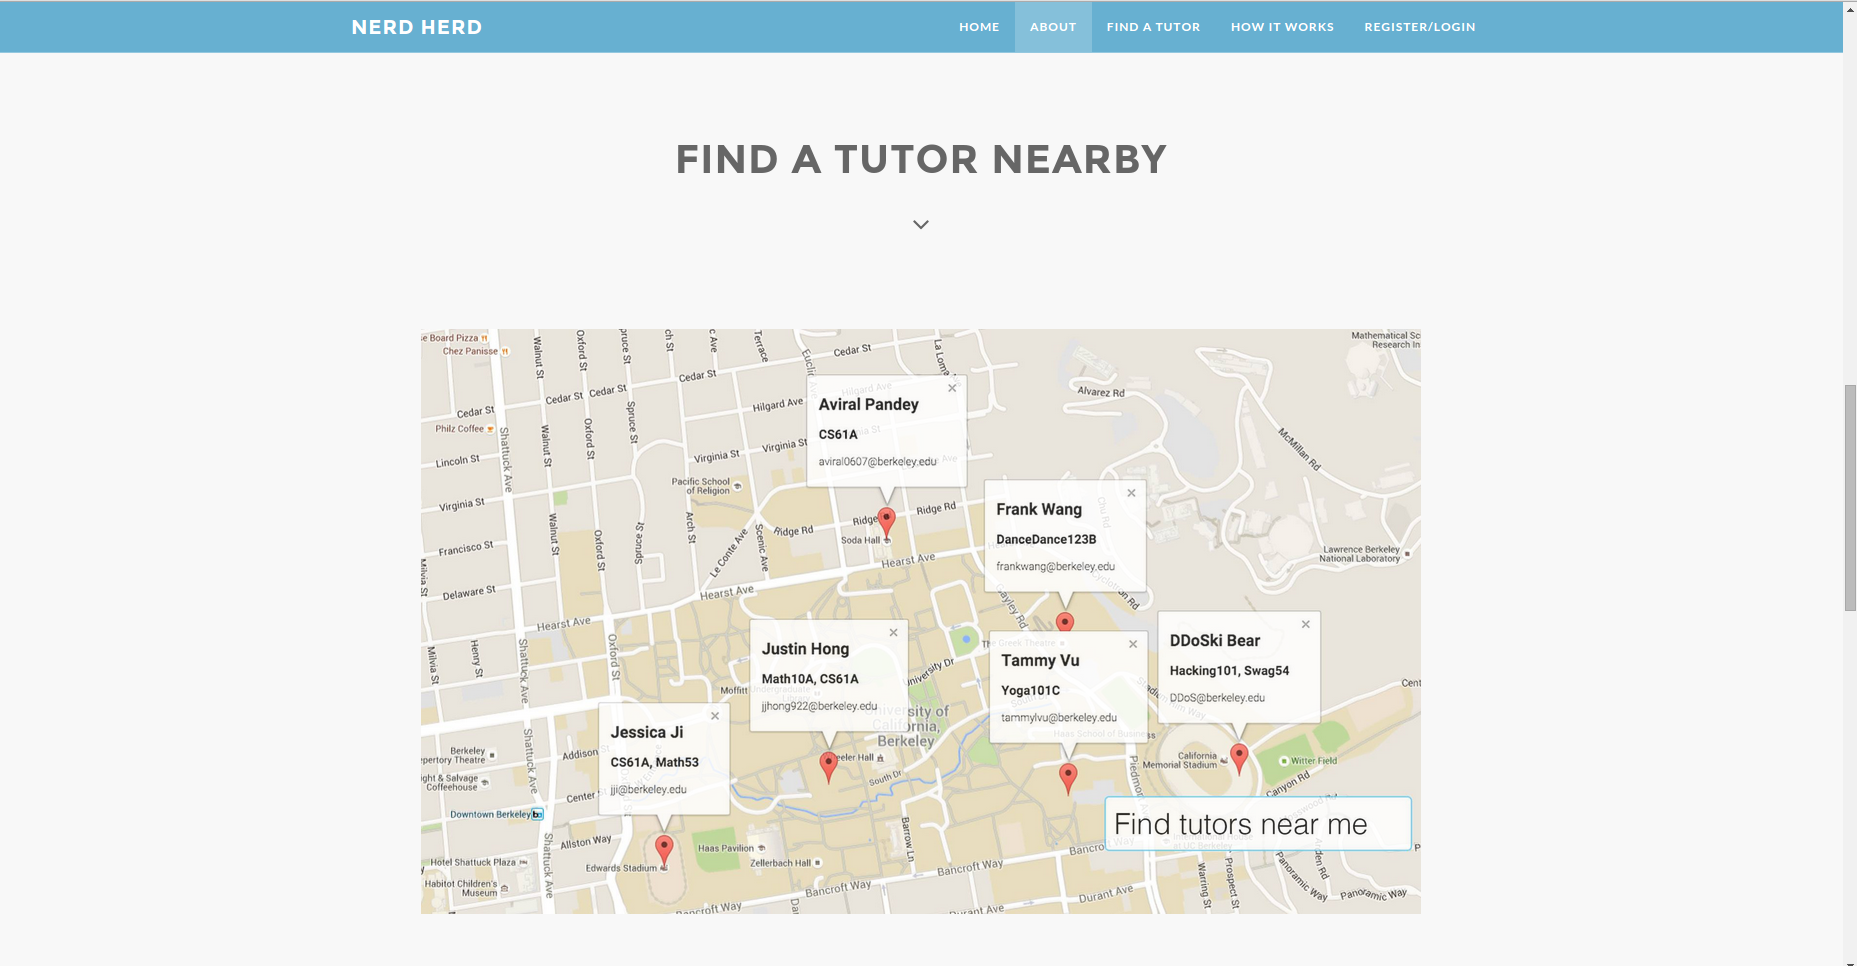Click the map pin at Edwards Stadium
Screen dimensions: 1857x966
tap(664, 851)
